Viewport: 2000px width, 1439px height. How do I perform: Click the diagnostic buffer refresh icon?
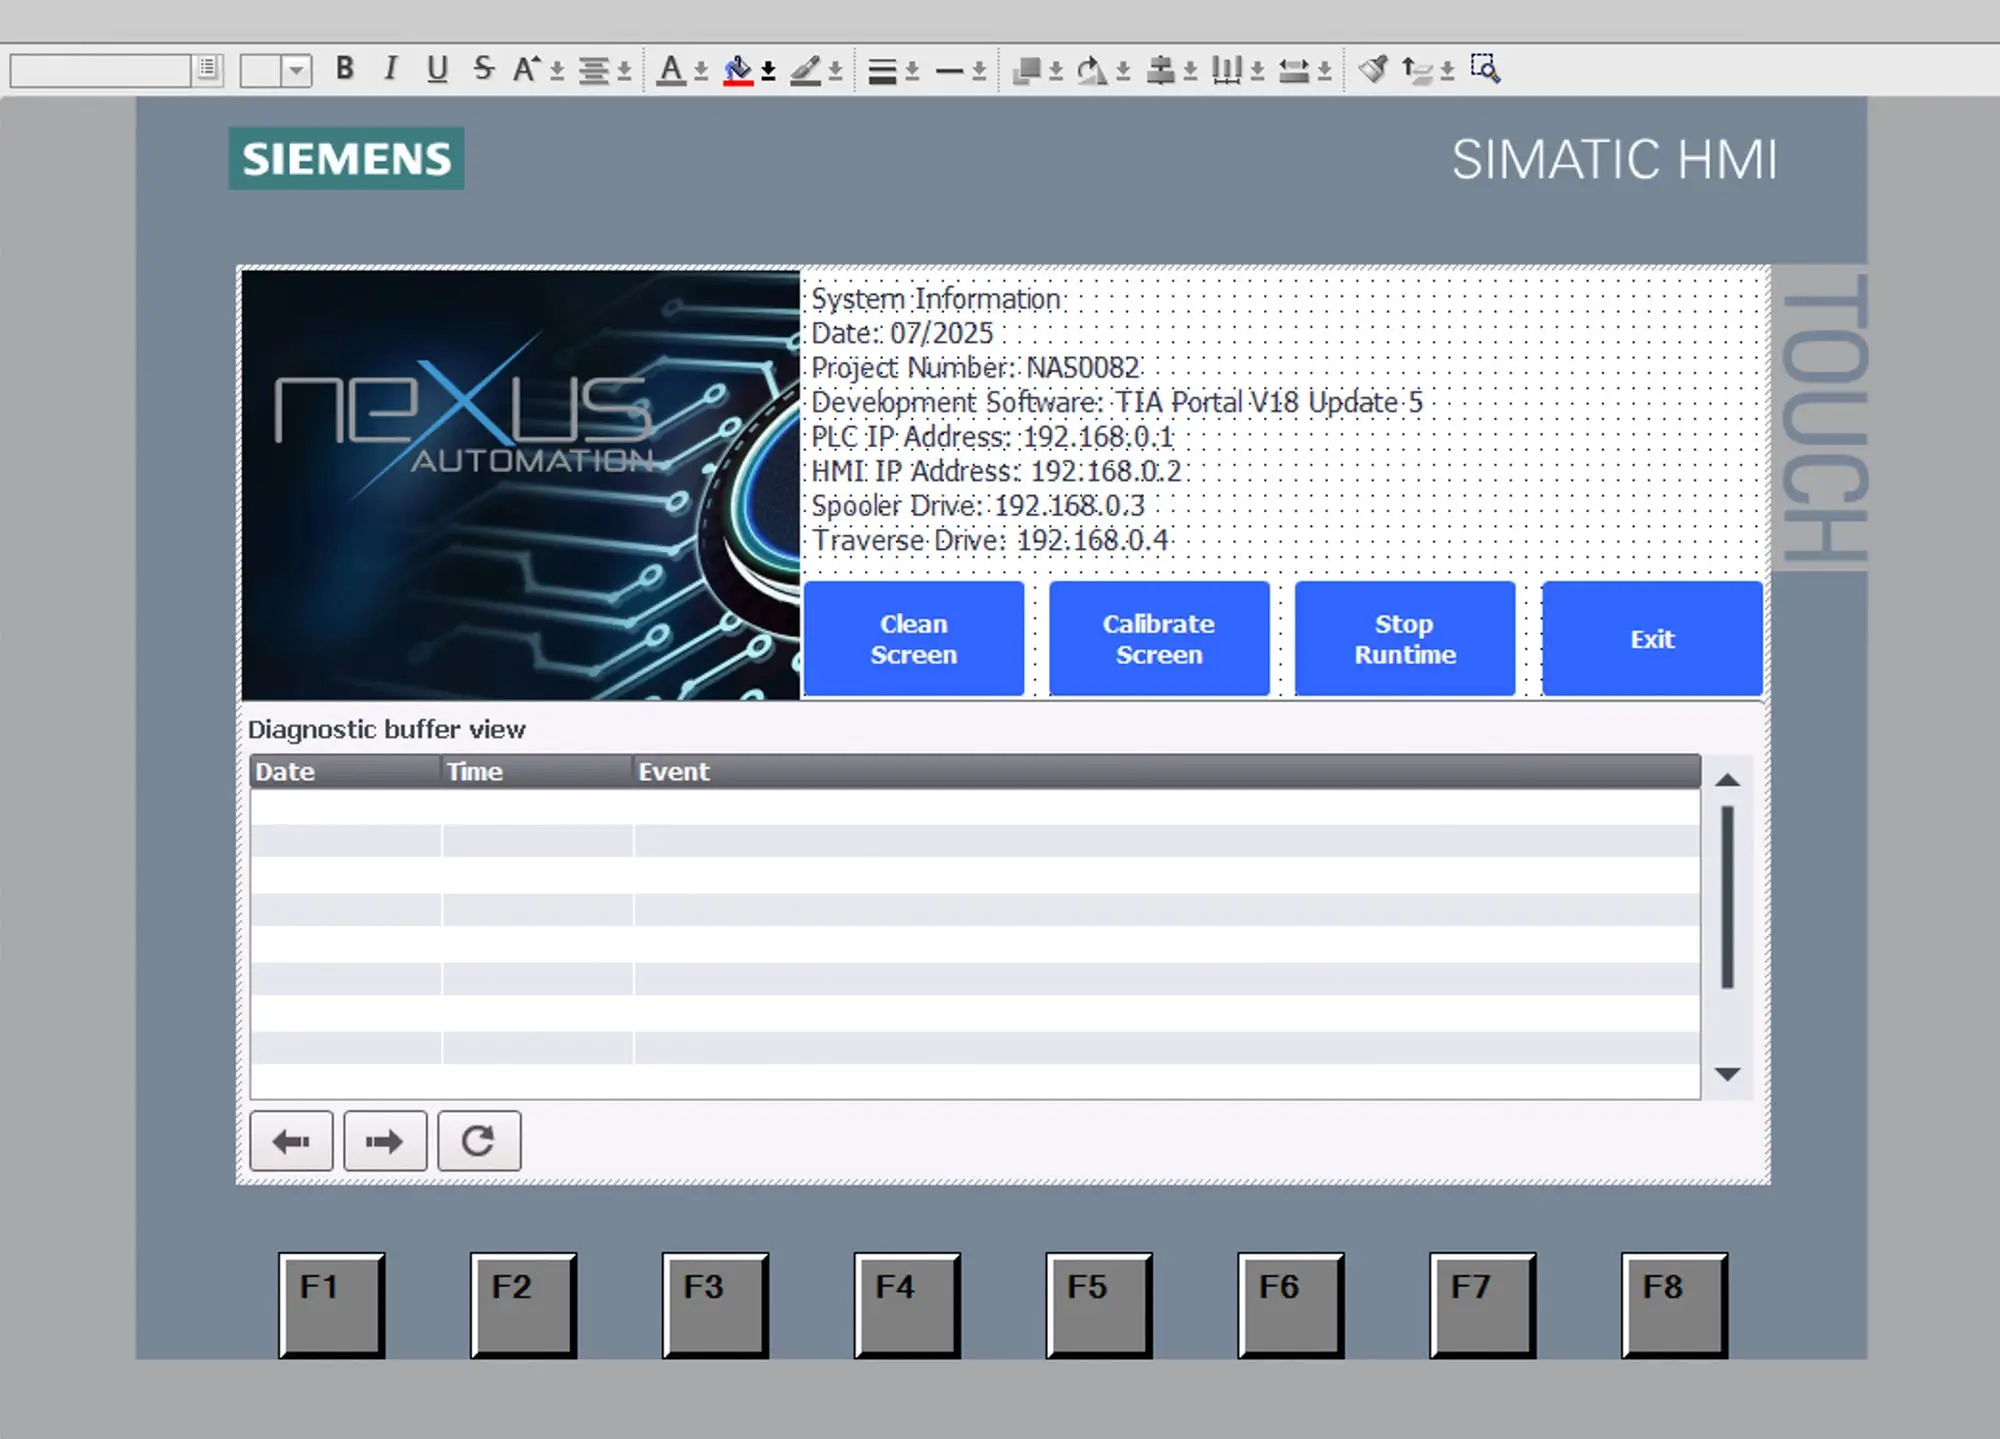(479, 1140)
